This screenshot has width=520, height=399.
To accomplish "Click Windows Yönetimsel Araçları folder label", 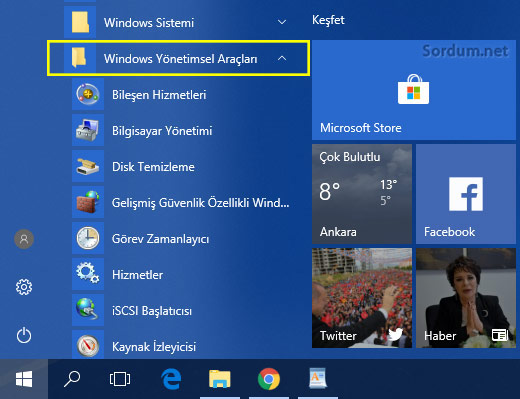I will [180, 59].
